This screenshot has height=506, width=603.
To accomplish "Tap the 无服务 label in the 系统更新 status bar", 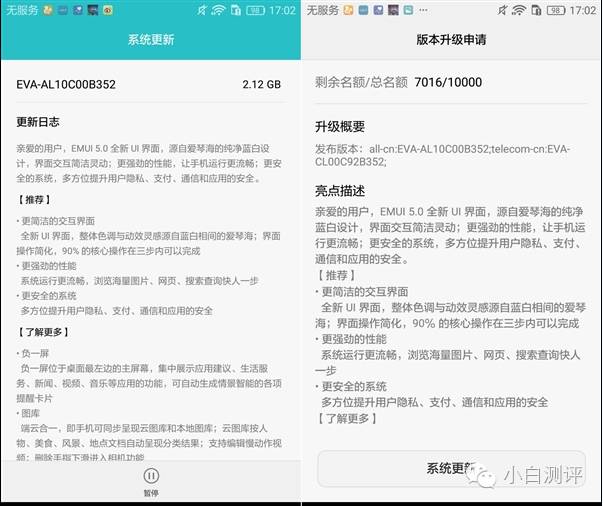I will click(x=22, y=10).
